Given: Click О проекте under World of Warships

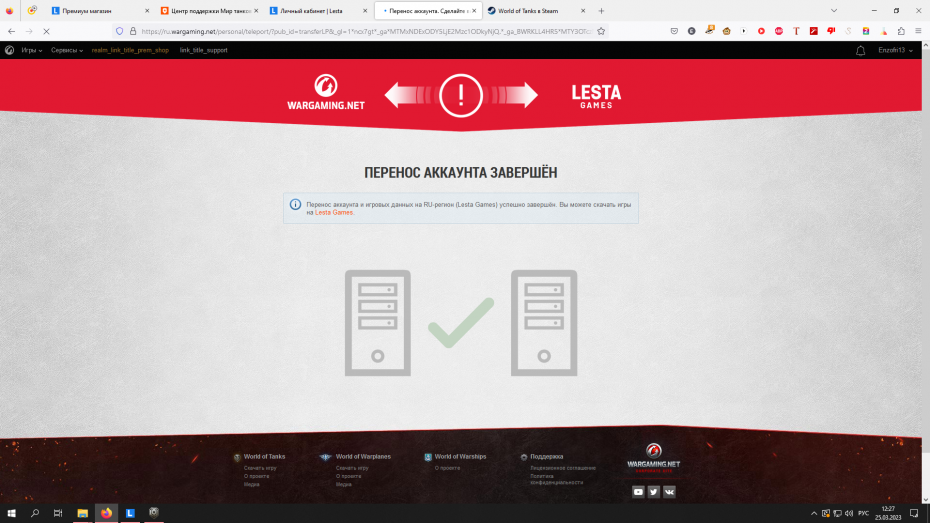Looking at the screenshot, I should [447, 468].
